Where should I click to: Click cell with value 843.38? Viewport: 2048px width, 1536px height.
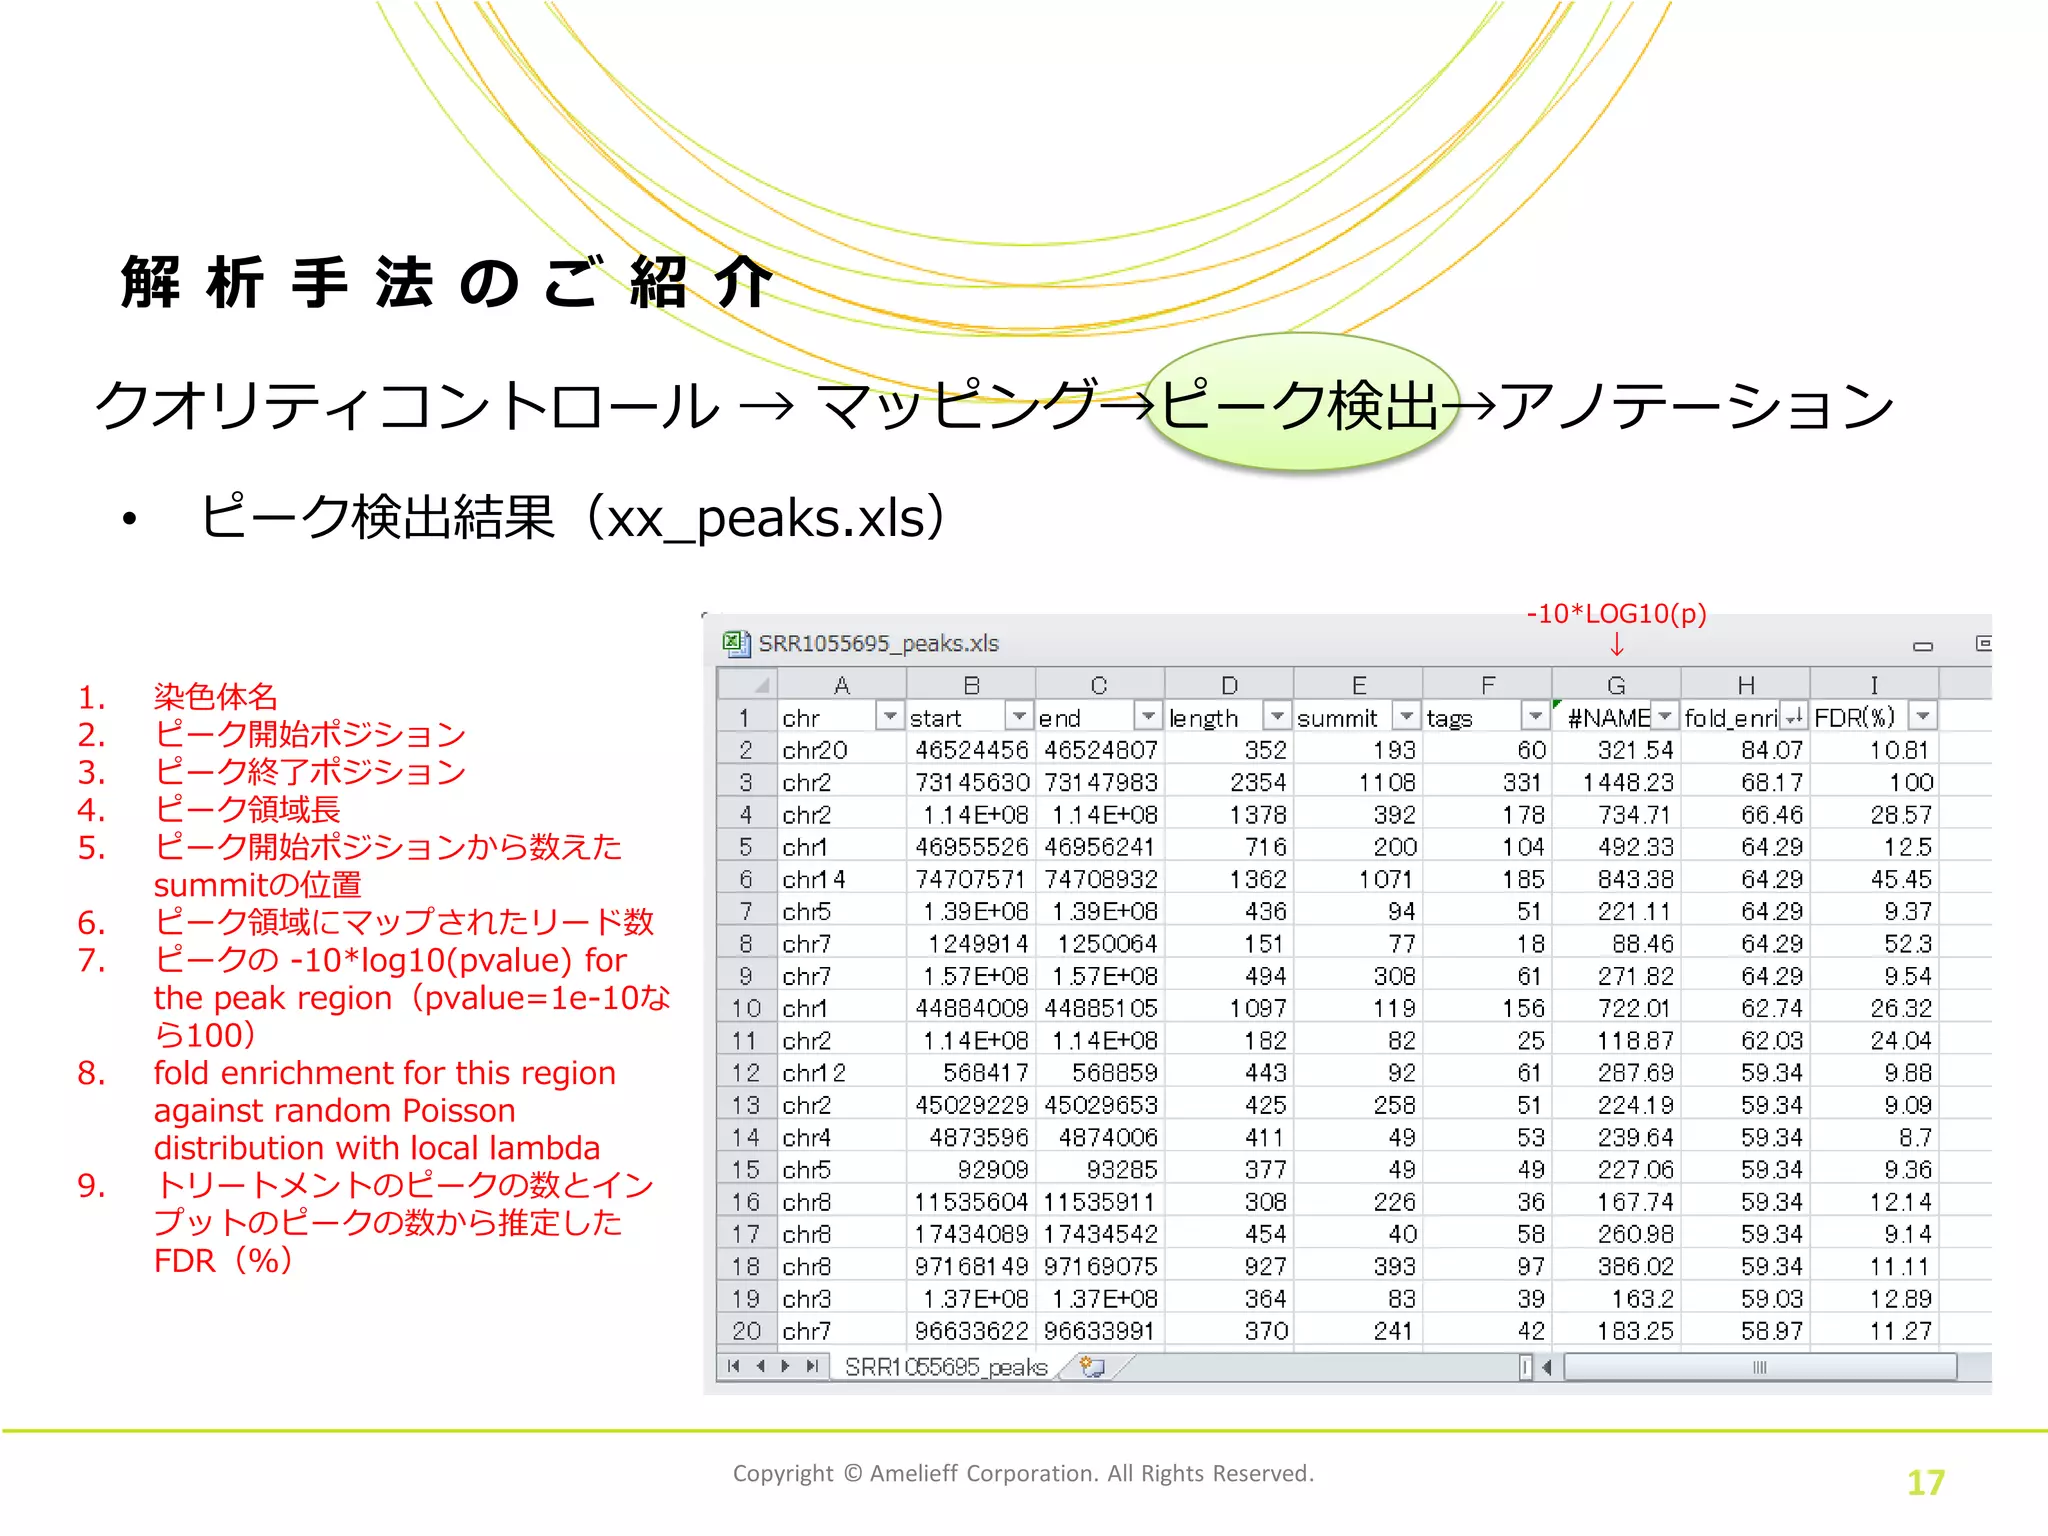coord(1616,879)
